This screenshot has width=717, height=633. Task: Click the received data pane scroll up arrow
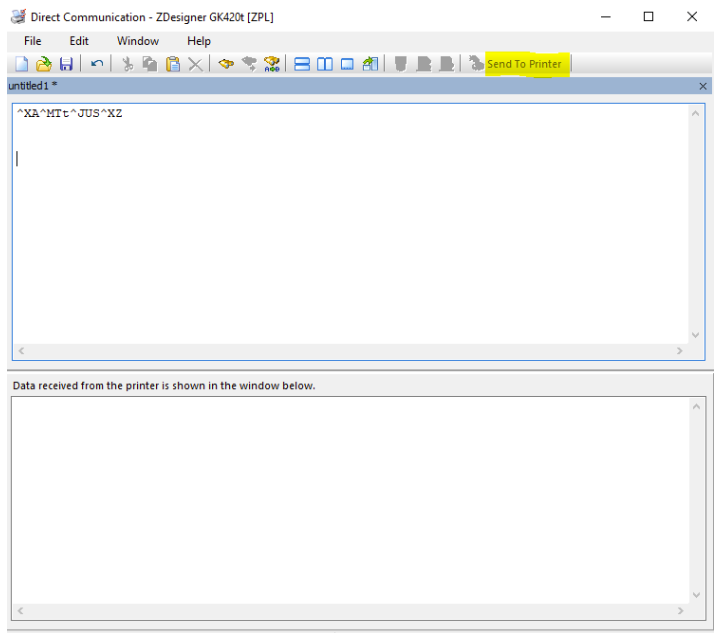click(696, 407)
